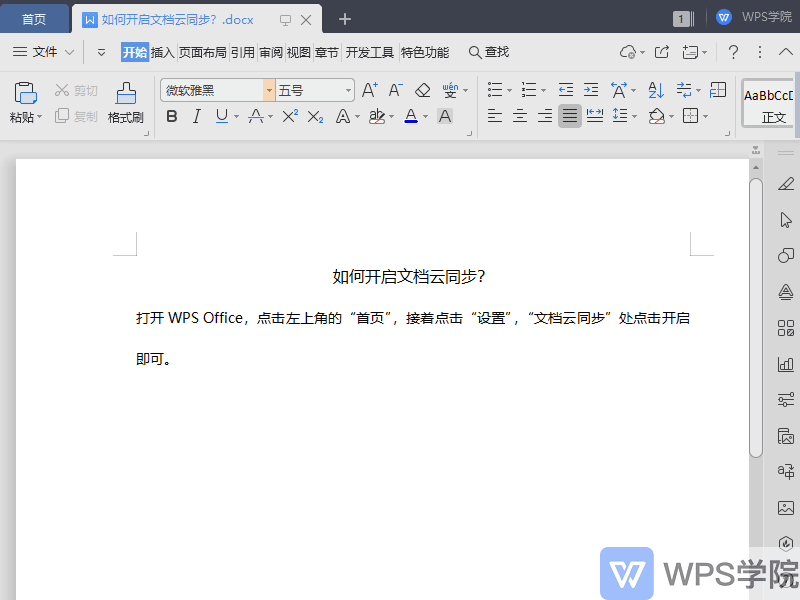This screenshot has height=600, width=800.
Task: Open help with question mark icon
Action: coord(733,52)
